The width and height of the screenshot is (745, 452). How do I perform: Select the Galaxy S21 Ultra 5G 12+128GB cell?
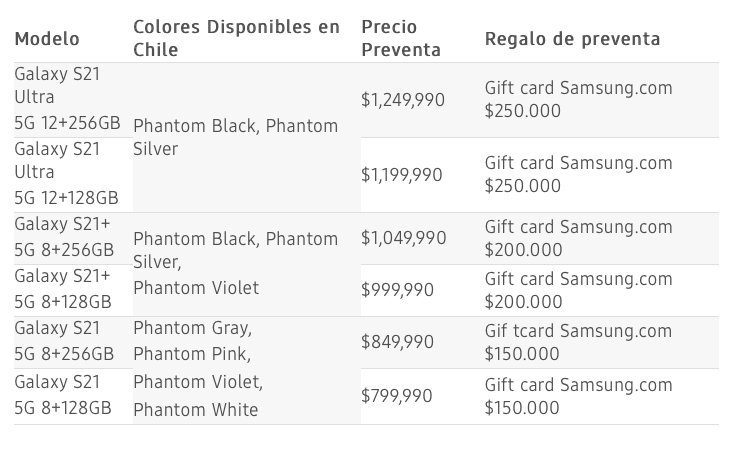67,174
